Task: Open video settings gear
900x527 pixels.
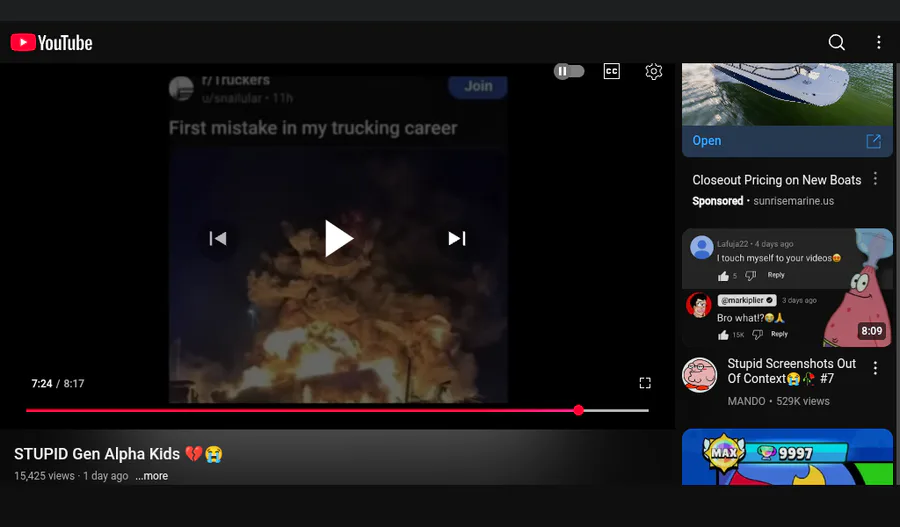Action: [654, 71]
